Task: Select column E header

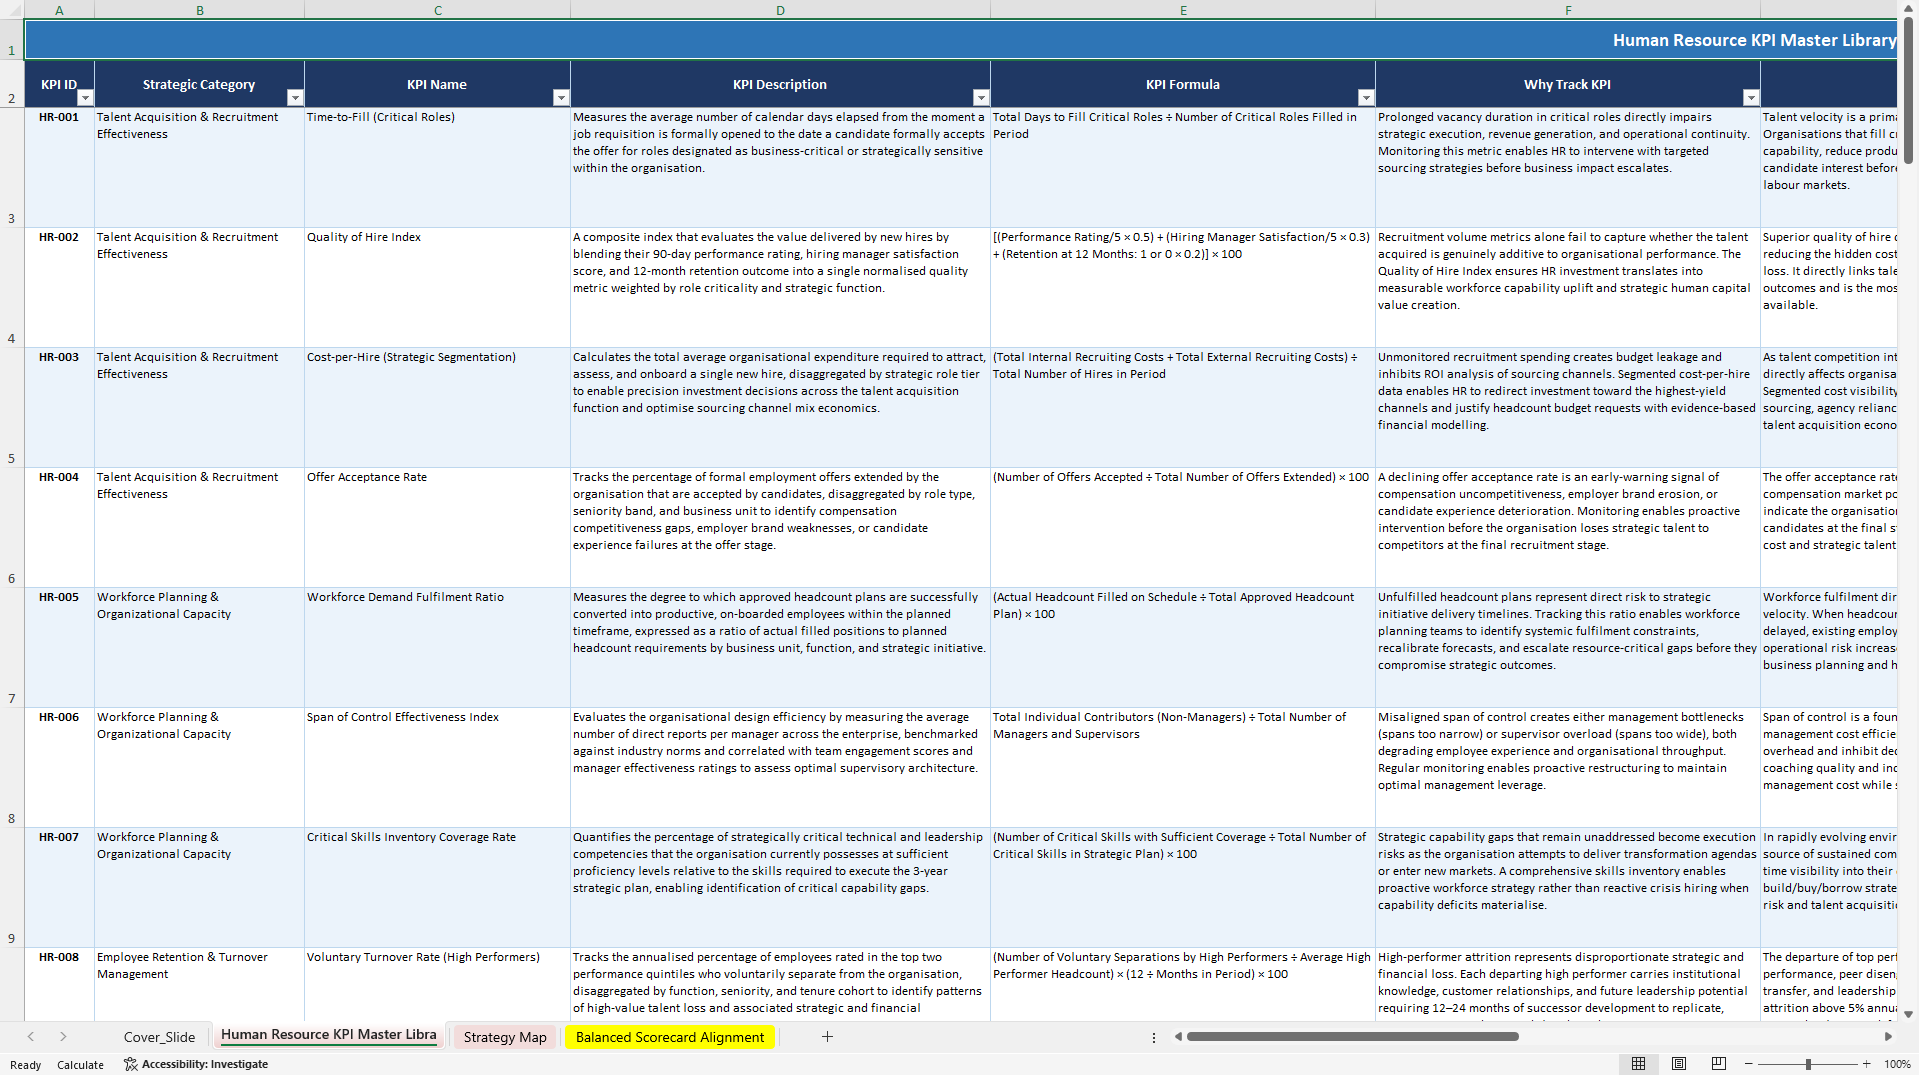Action: click(x=1183, y=10)
